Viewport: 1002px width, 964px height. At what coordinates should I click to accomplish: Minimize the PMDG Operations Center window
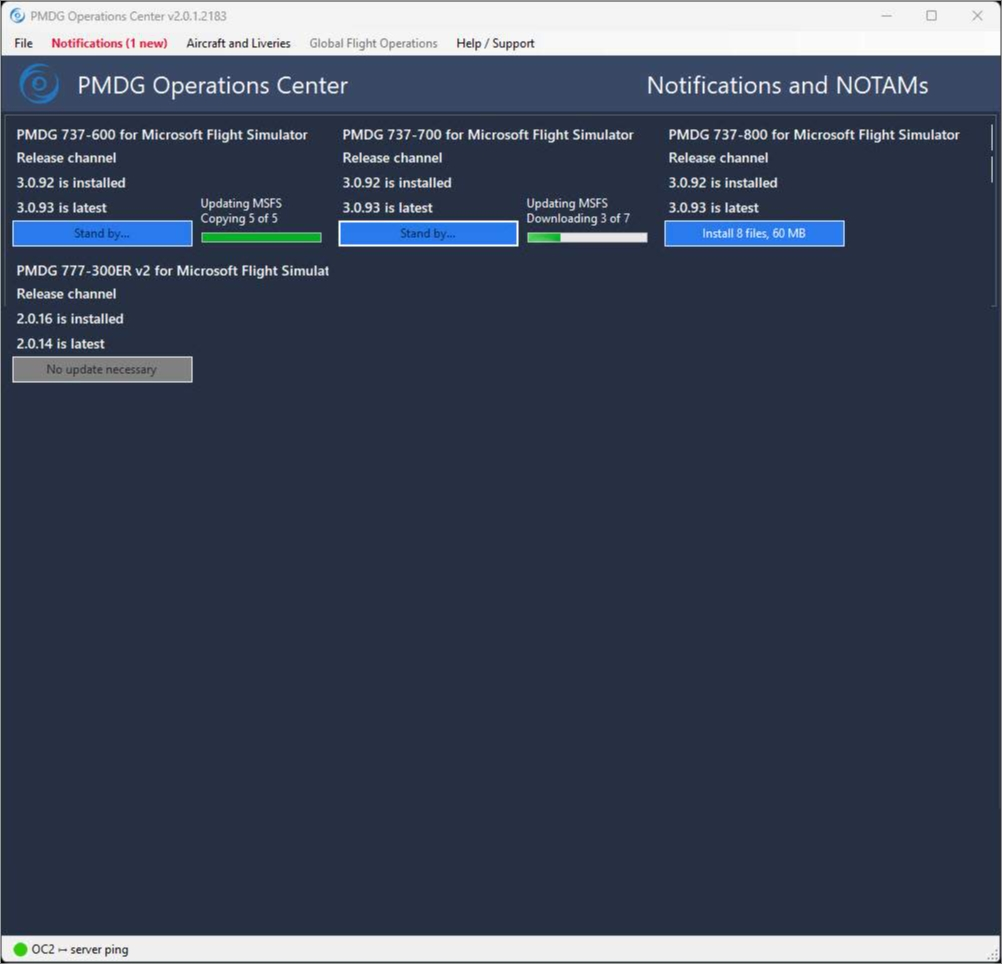886,16
